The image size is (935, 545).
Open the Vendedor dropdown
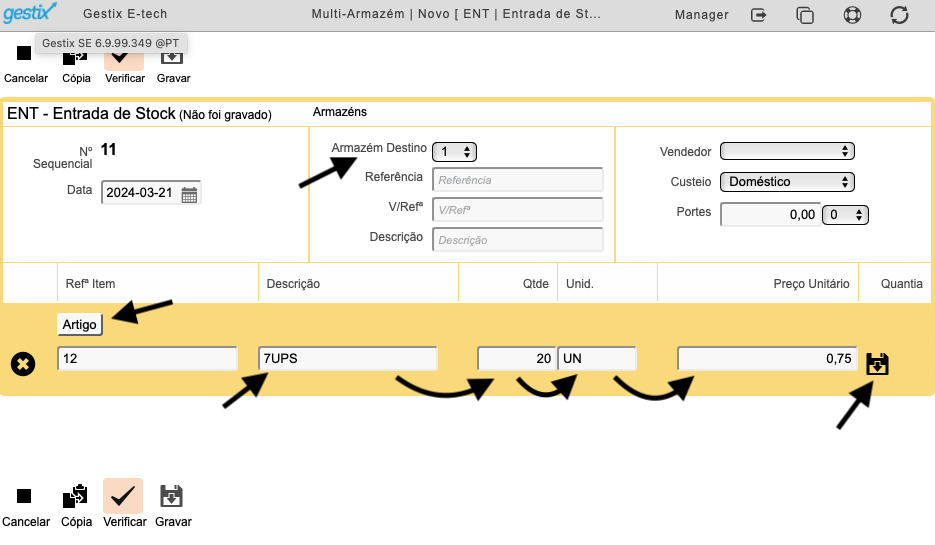pos(787,151)
